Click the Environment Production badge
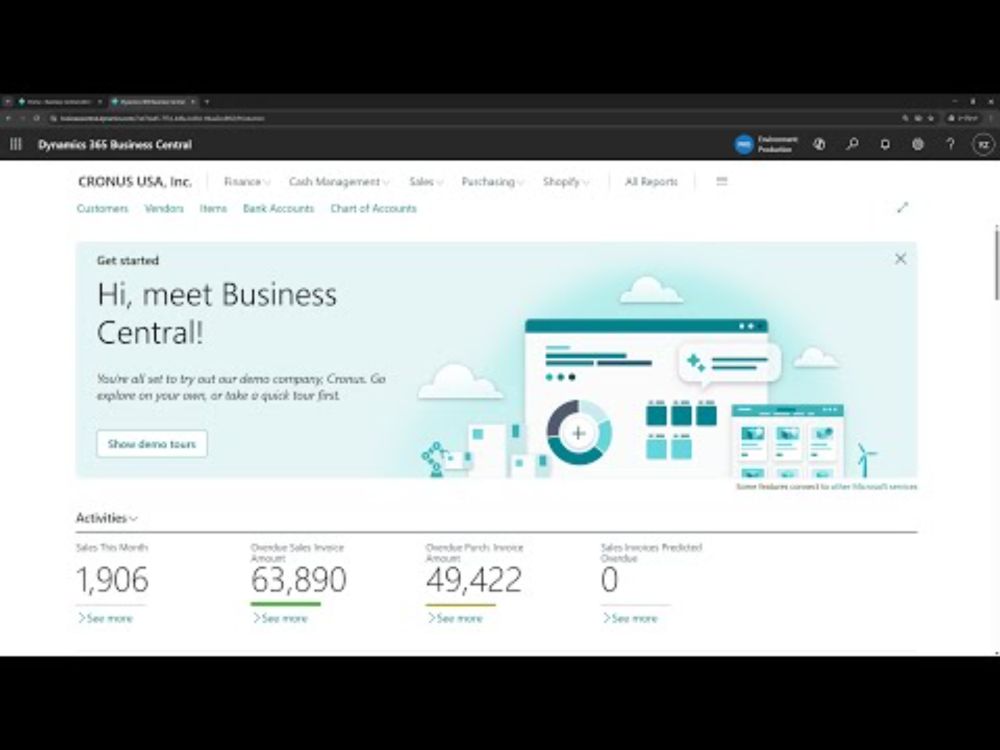 click(x=766, y=144)
